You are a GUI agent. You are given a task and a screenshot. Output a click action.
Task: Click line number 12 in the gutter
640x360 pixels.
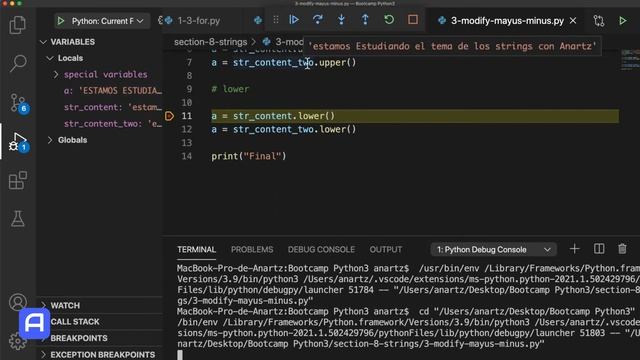coord(187,129)
